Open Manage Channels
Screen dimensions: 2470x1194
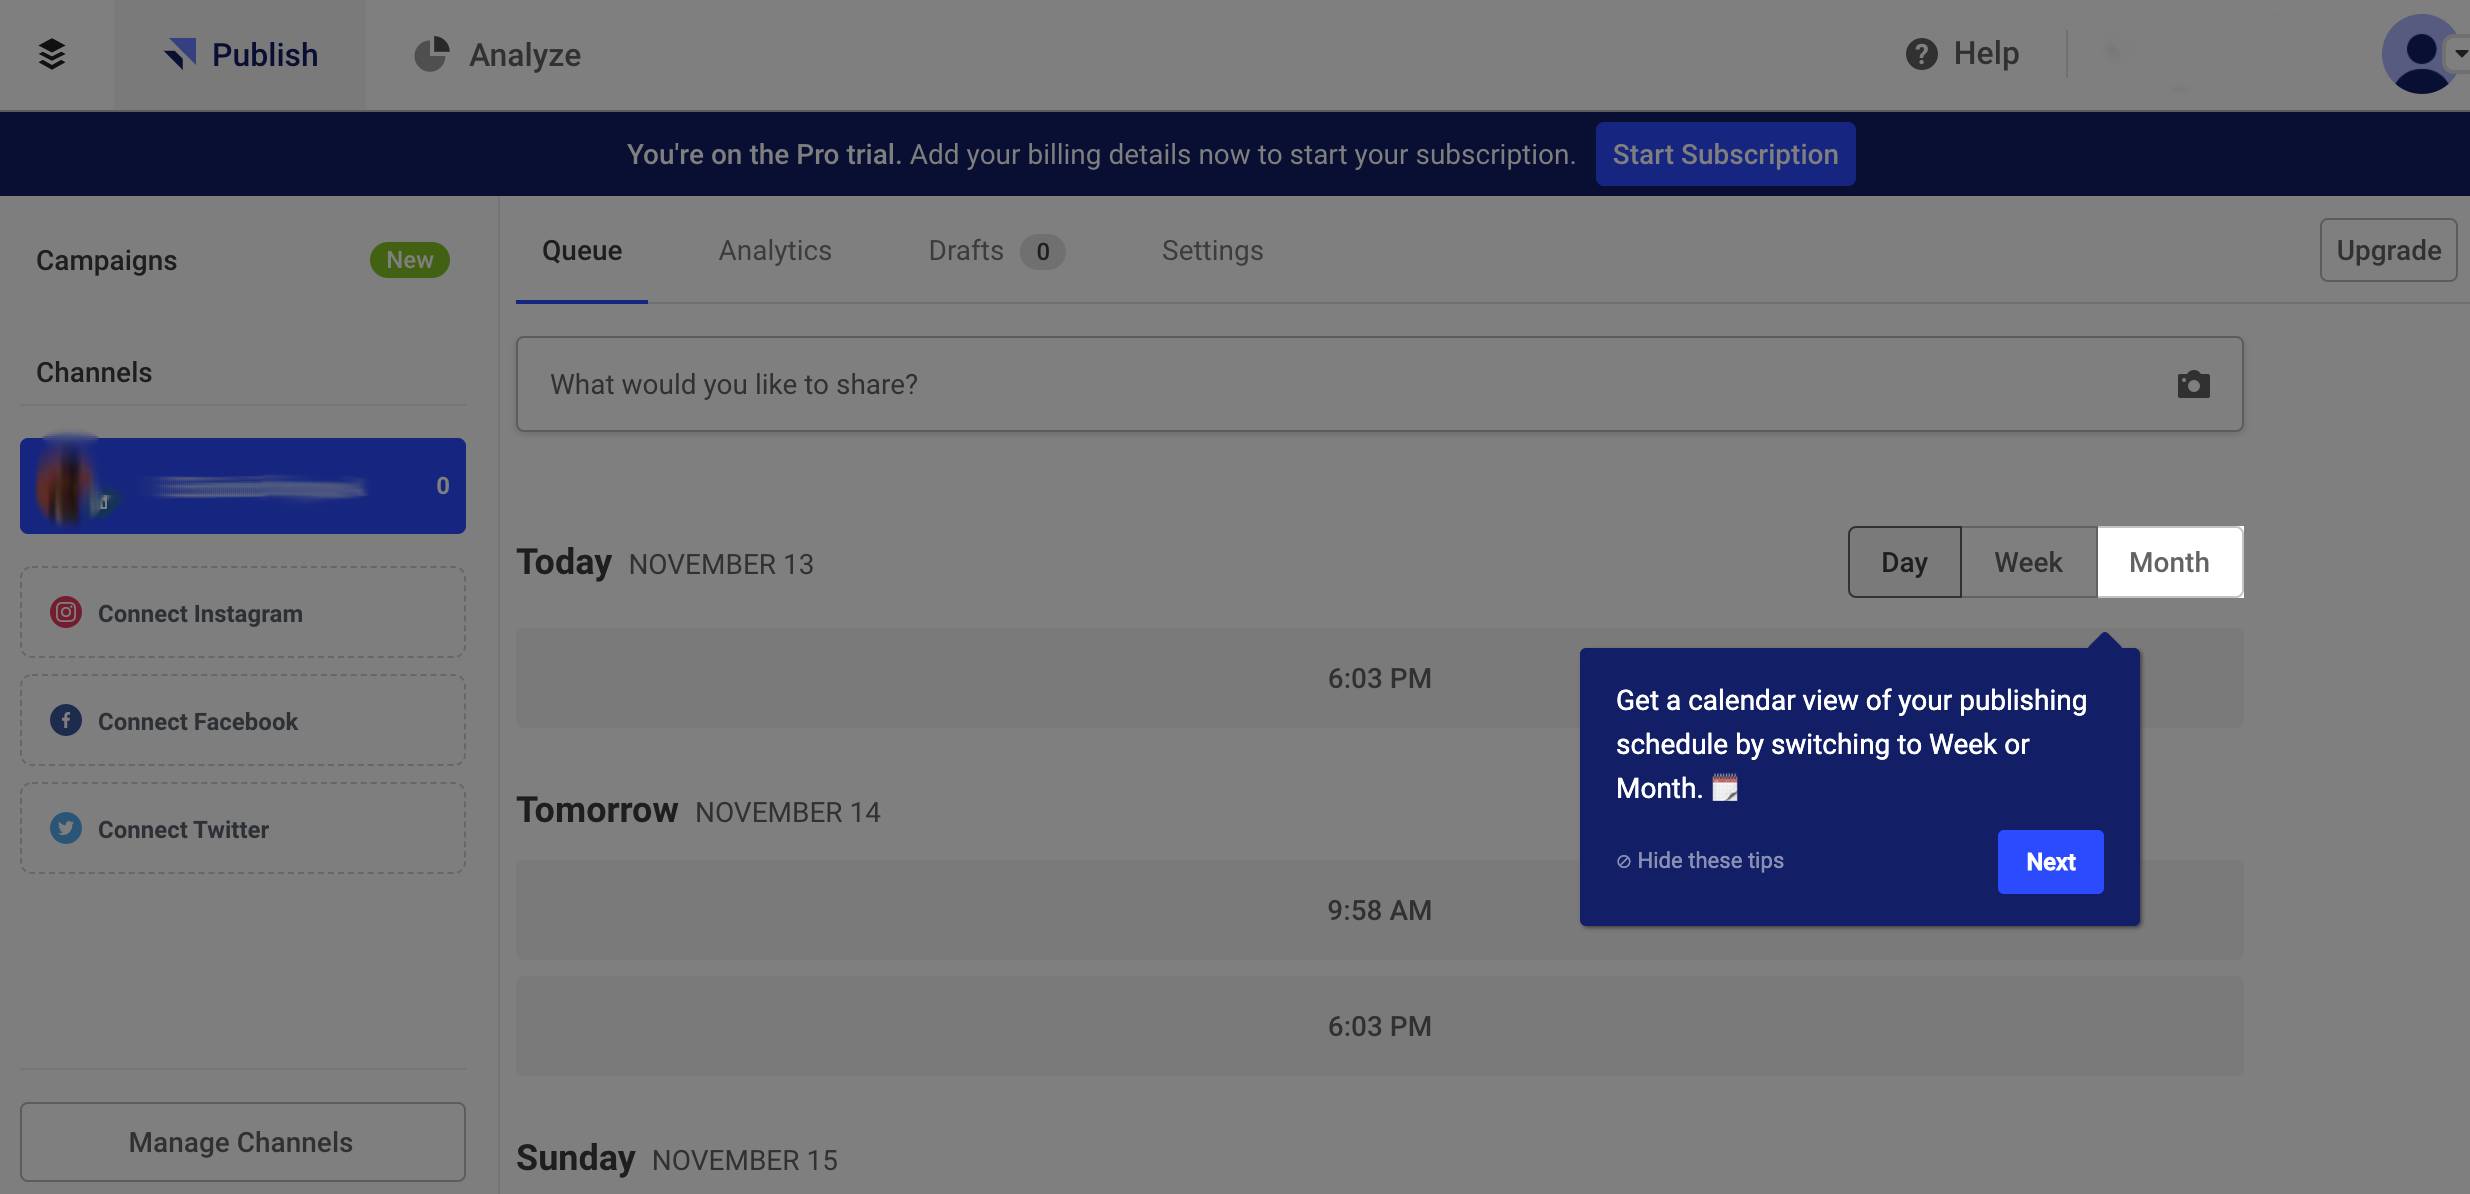[x=243, y=1142]
